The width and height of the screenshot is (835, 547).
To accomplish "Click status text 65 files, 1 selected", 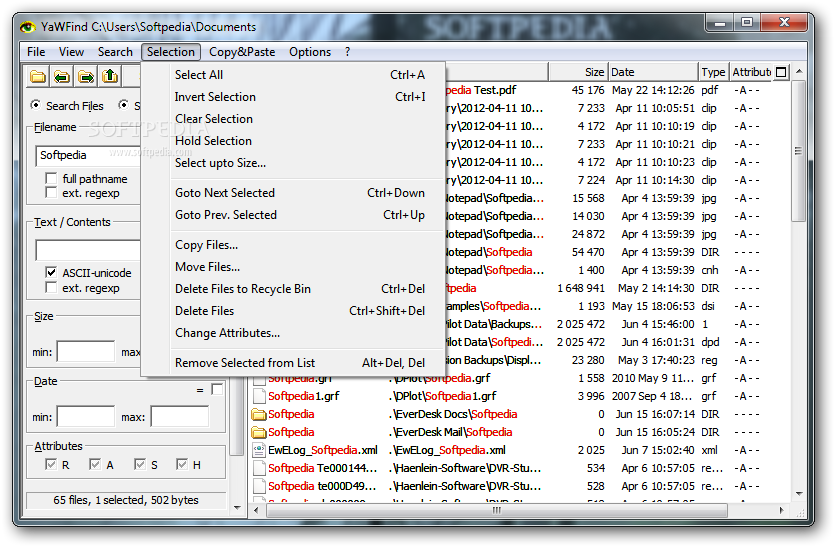I will [126, 500].
